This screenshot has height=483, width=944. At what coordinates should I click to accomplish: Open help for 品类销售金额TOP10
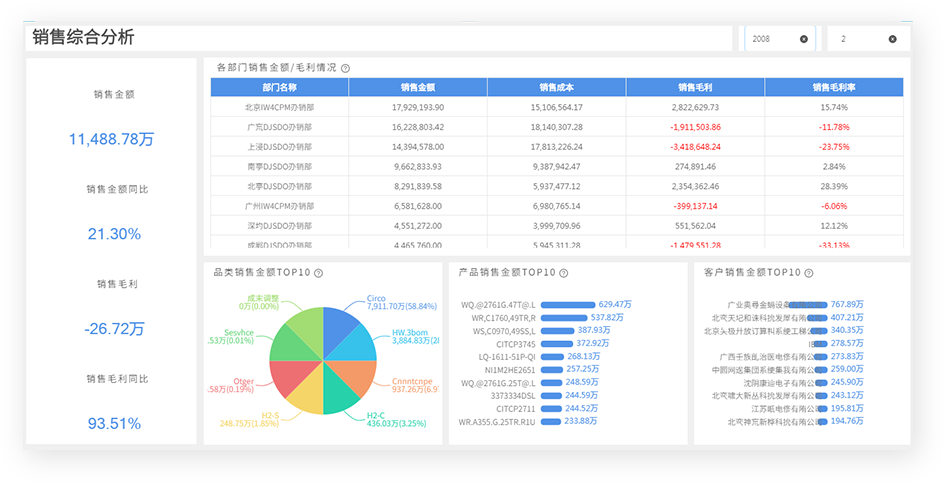pos(319,273)
